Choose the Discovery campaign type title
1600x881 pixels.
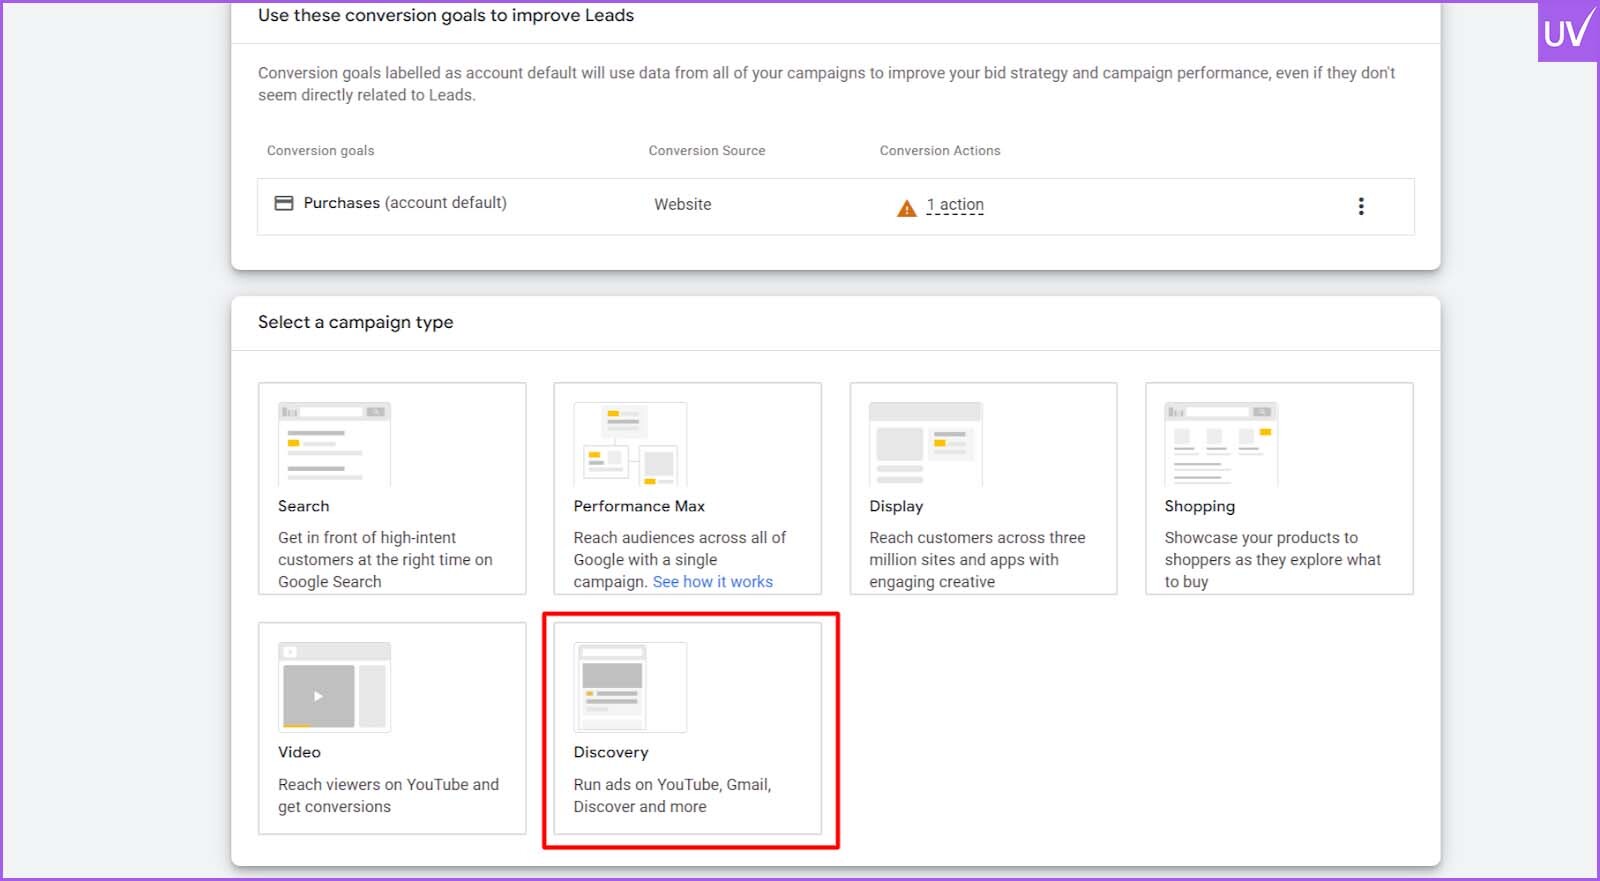pos(611,752)
